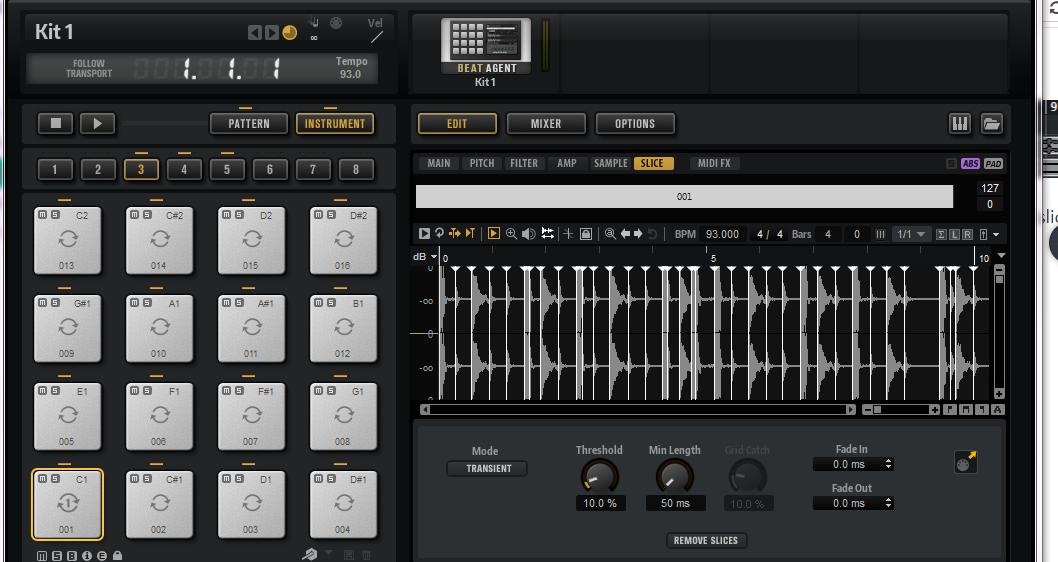Click the BPM 93.000 field
1058x562 pixels.
point(722,234)
